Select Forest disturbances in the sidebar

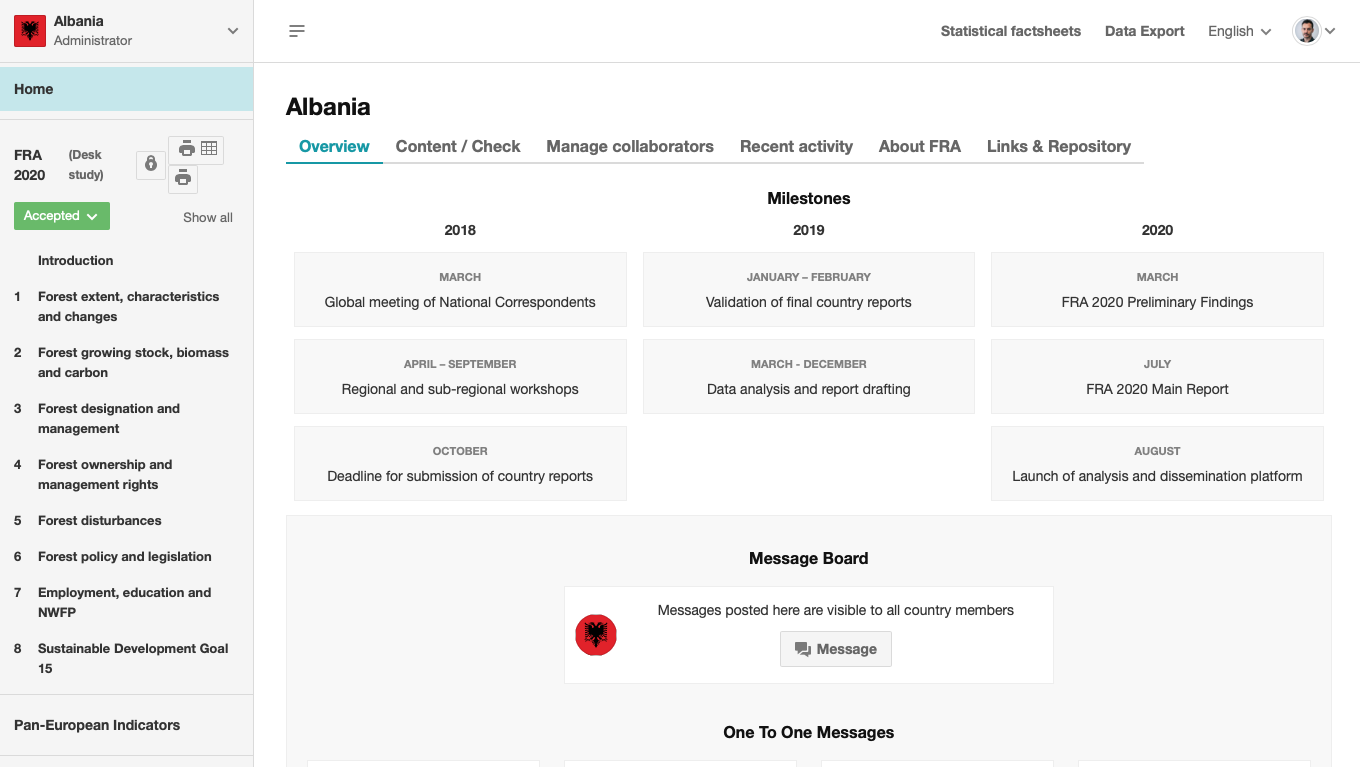[97, 520]
